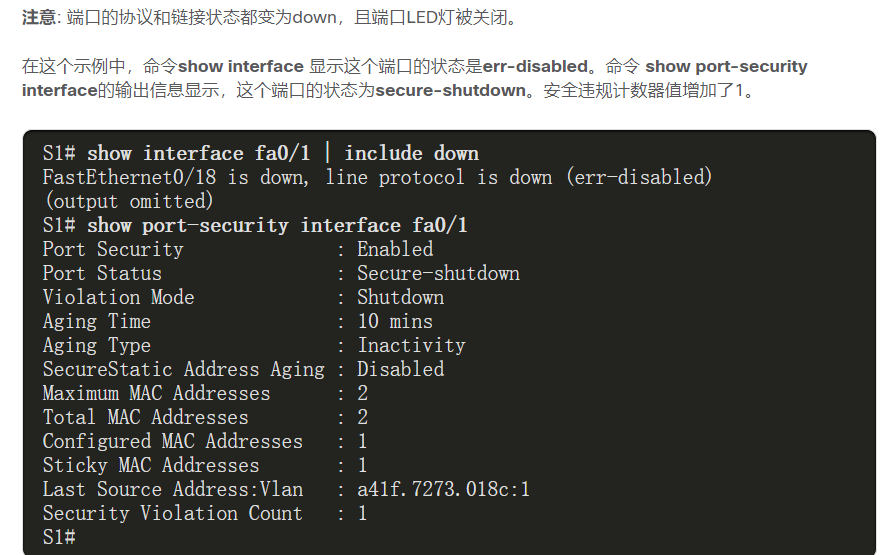Click the "Violation Mode" label
This screenshot has height=555, width=880.
point(118,297)
